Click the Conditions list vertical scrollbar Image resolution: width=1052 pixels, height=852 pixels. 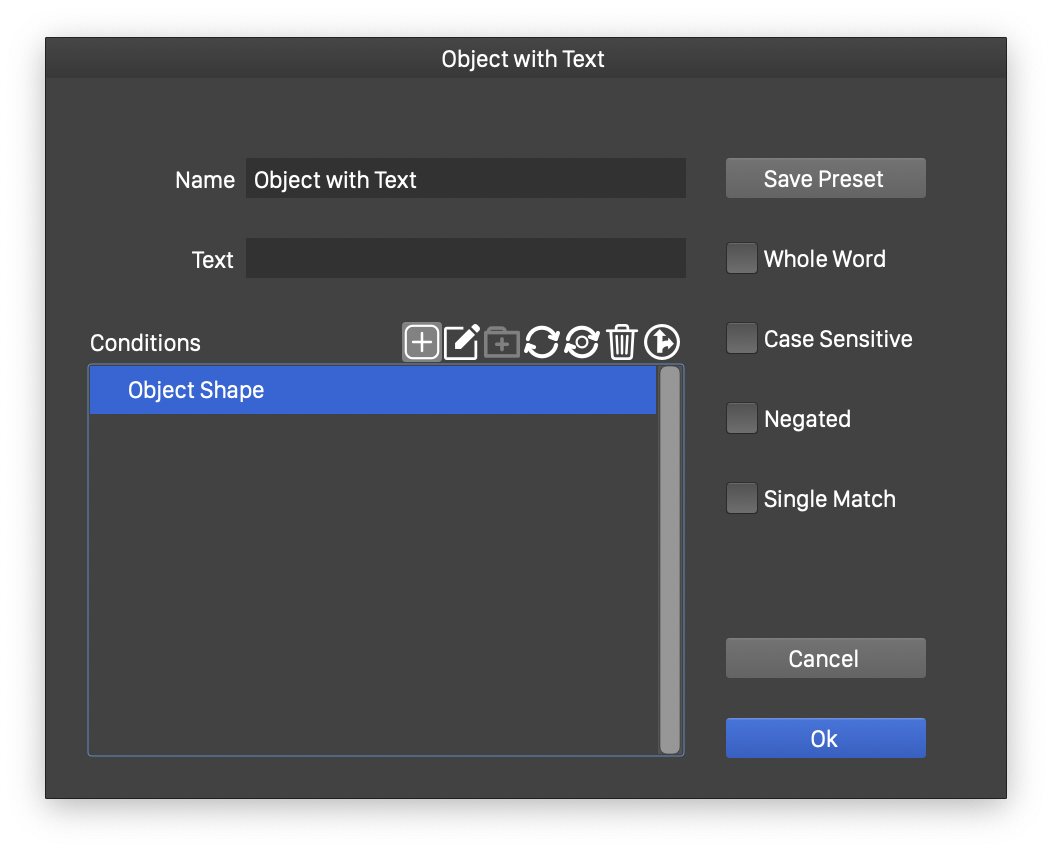[x=669, y=560]
